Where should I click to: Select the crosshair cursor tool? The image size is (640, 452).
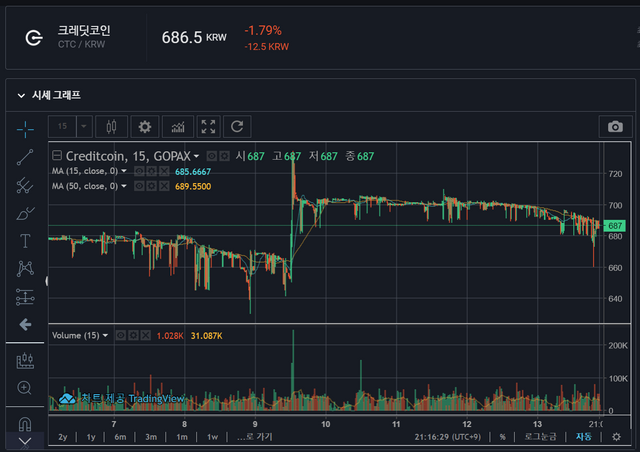[x=25, y=129]
